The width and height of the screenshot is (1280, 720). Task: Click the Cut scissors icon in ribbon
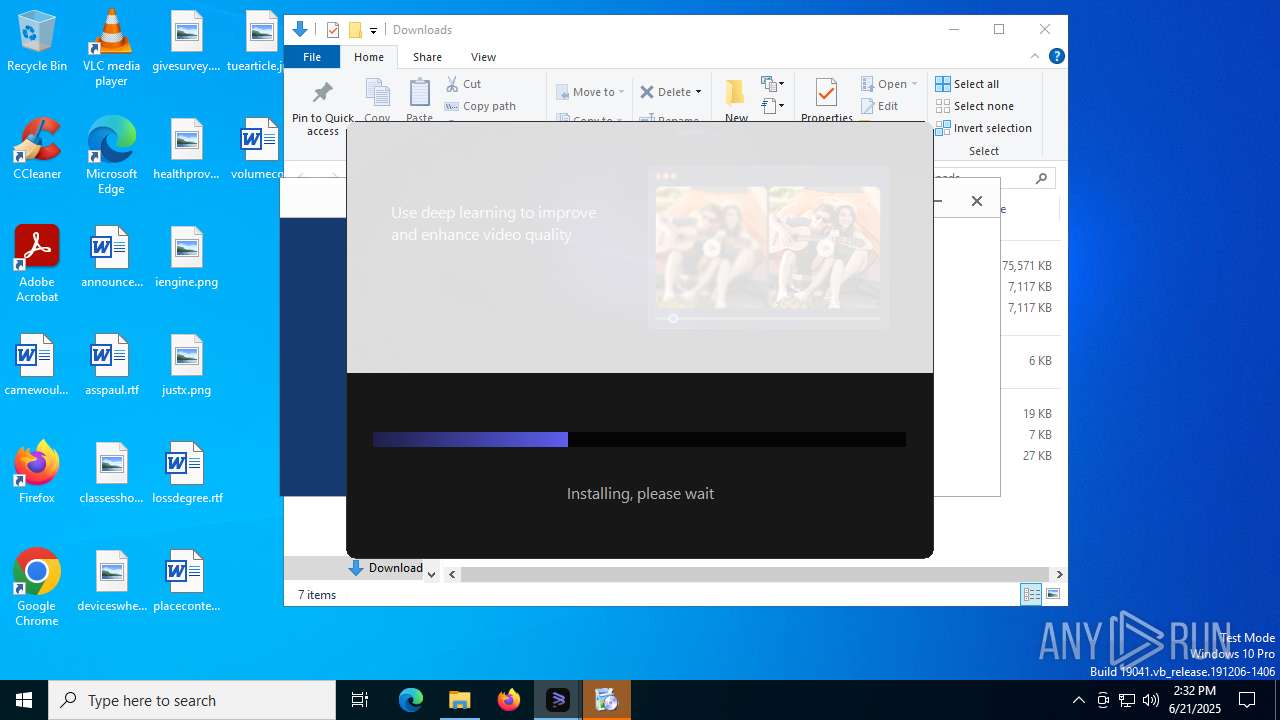click(452, 84)
